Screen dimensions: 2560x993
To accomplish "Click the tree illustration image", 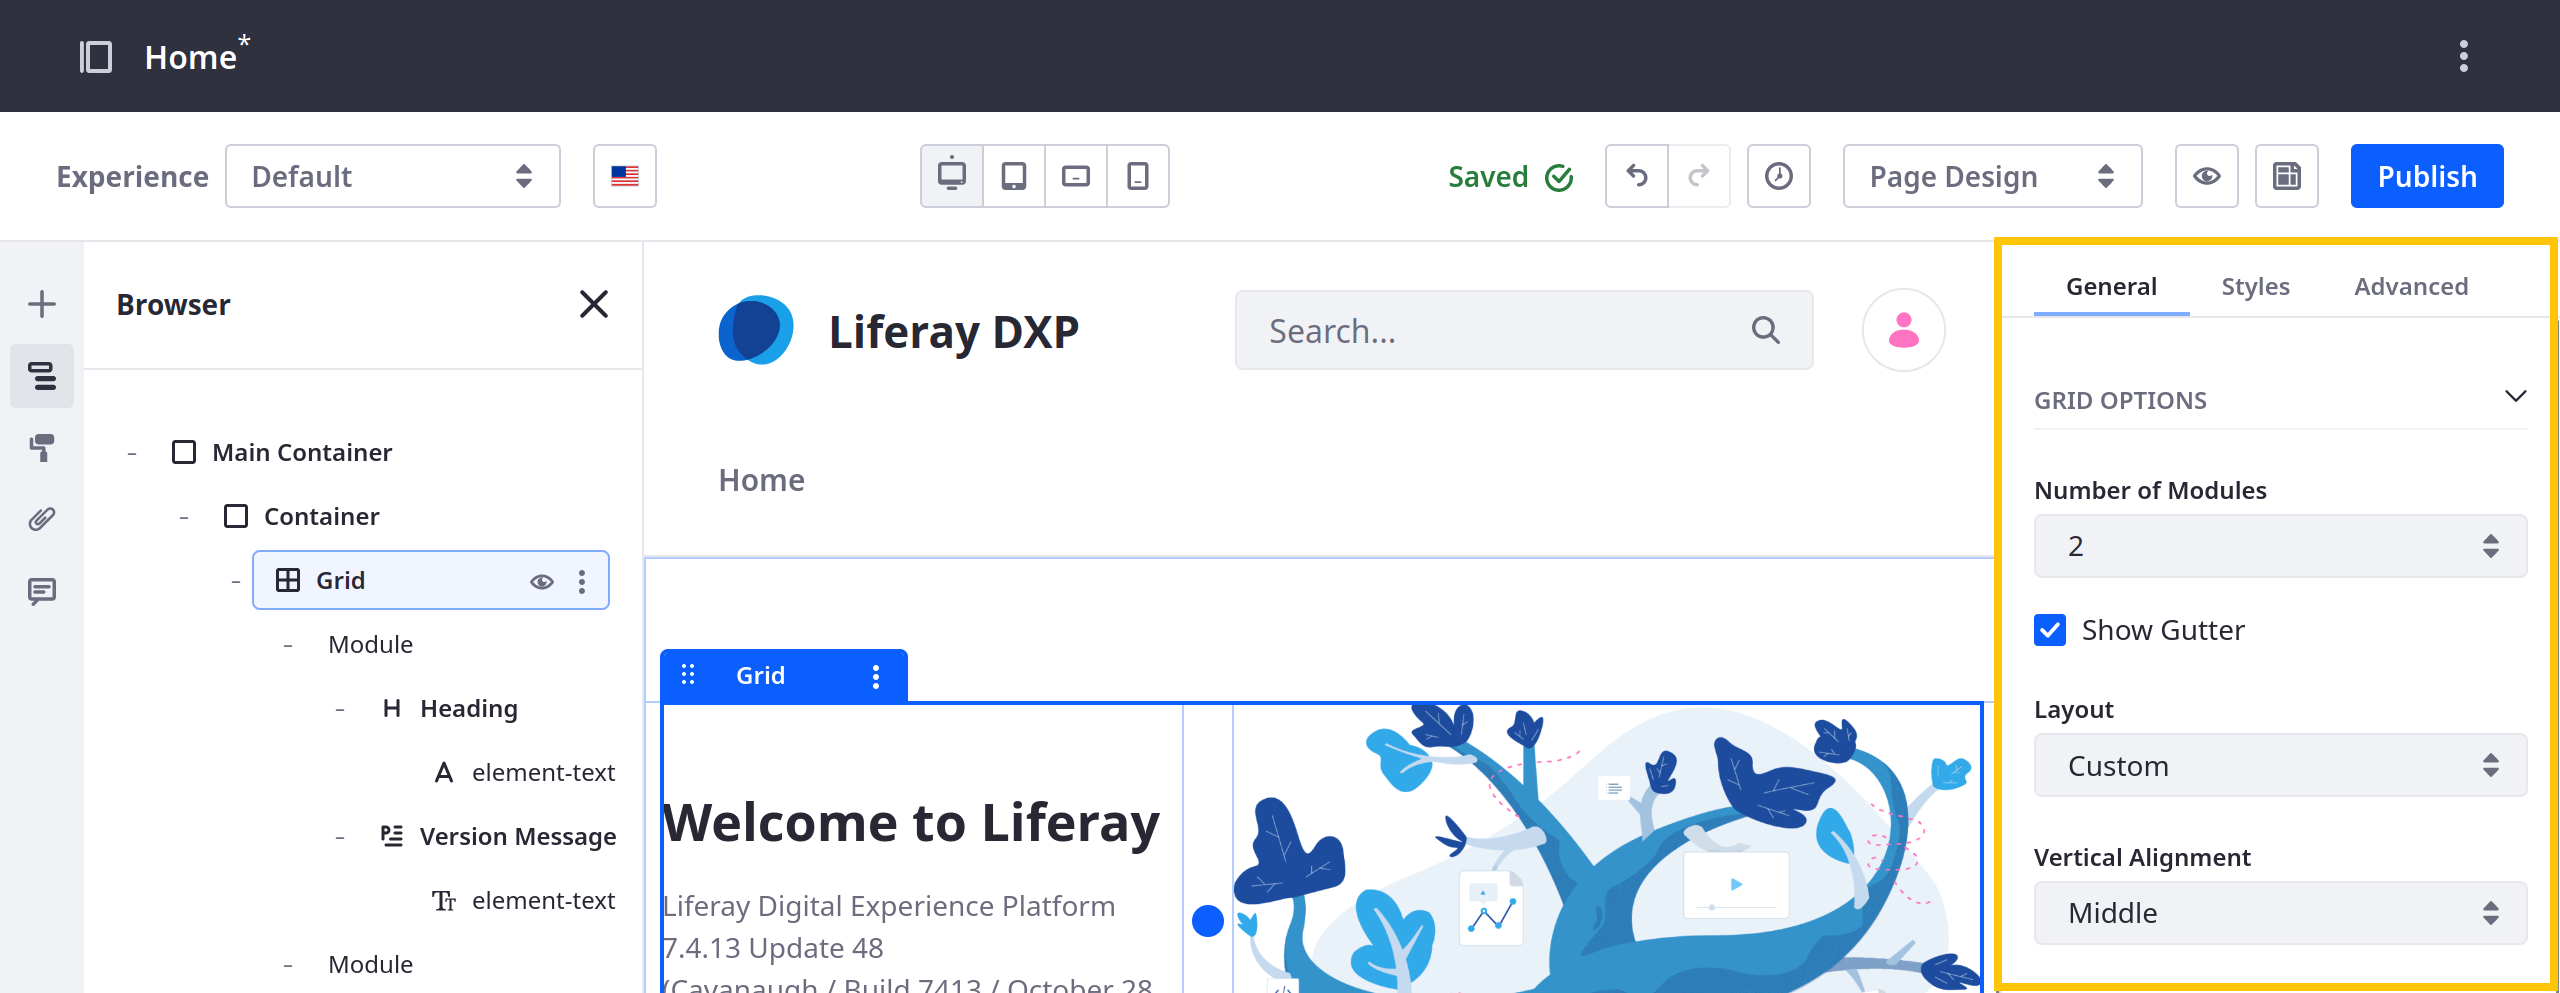I will point(1607,849).
